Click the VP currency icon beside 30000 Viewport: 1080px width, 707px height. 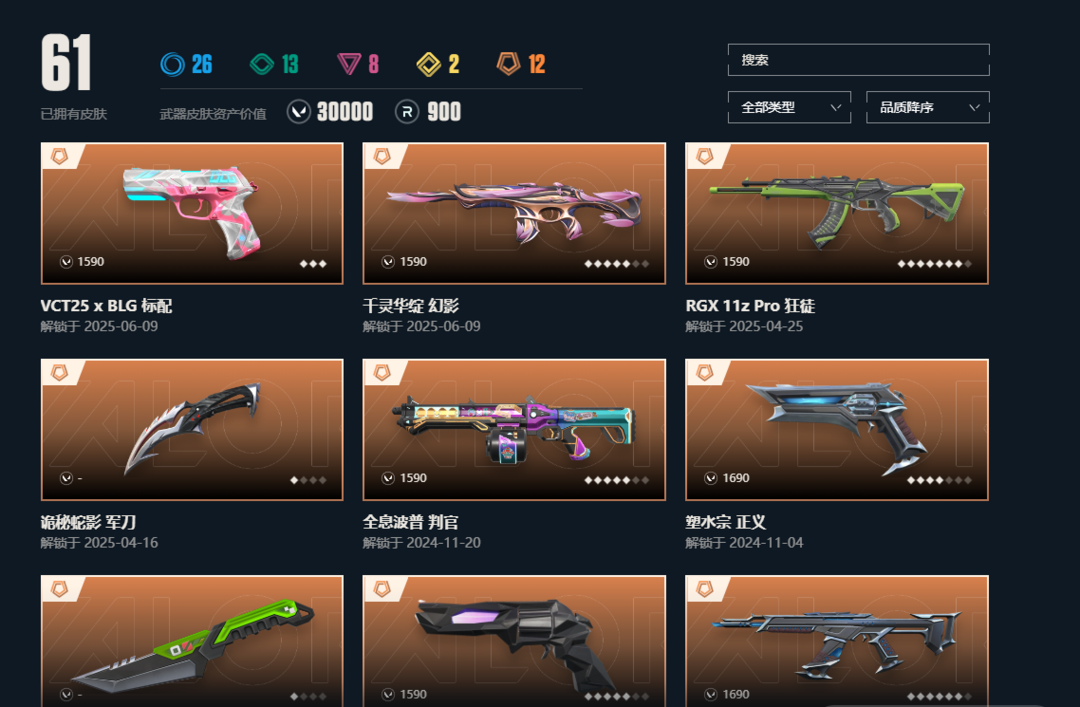tap(299, 112)
